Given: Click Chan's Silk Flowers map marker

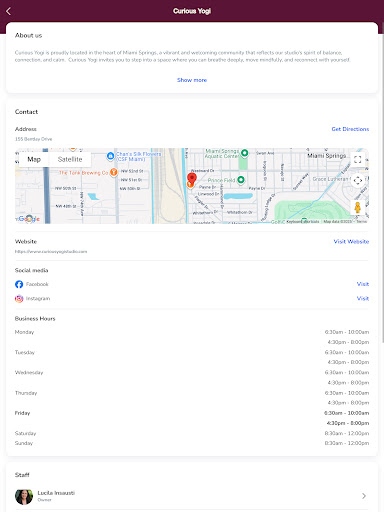Looking at the screenshot, I should (110, 156).
